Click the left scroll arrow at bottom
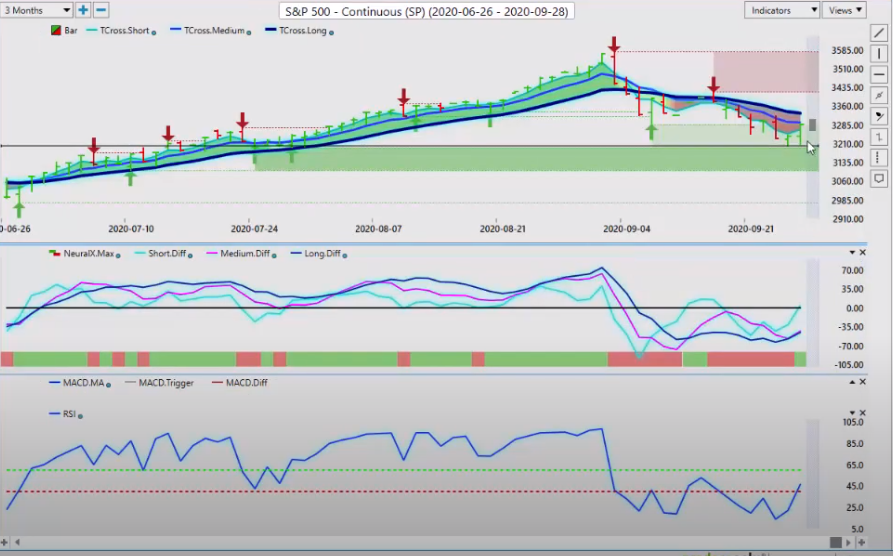This screenshot has width=893, height=556. pos(17,542)
